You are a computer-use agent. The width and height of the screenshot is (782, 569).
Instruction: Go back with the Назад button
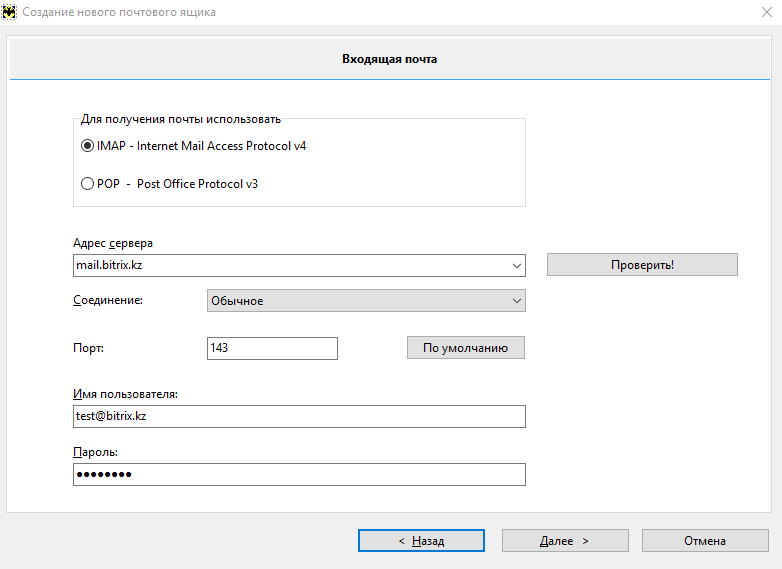(421, 541)
